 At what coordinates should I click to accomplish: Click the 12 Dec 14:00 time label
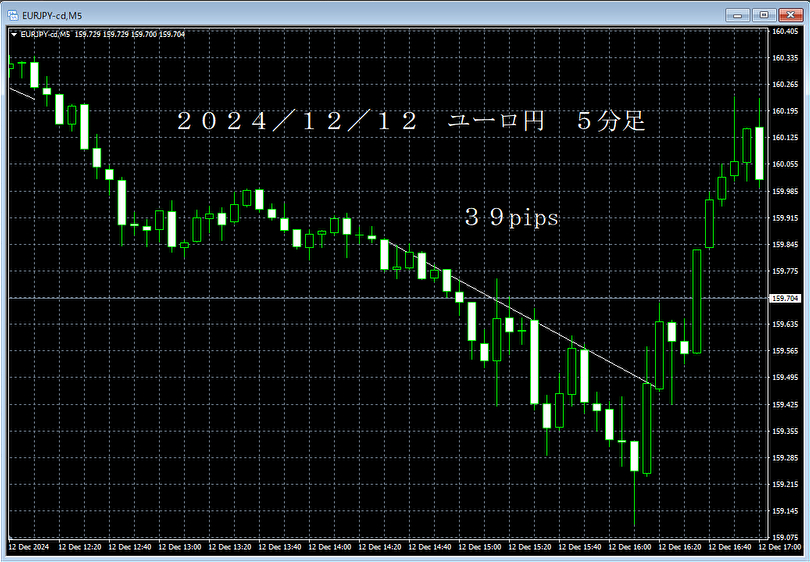330,547
